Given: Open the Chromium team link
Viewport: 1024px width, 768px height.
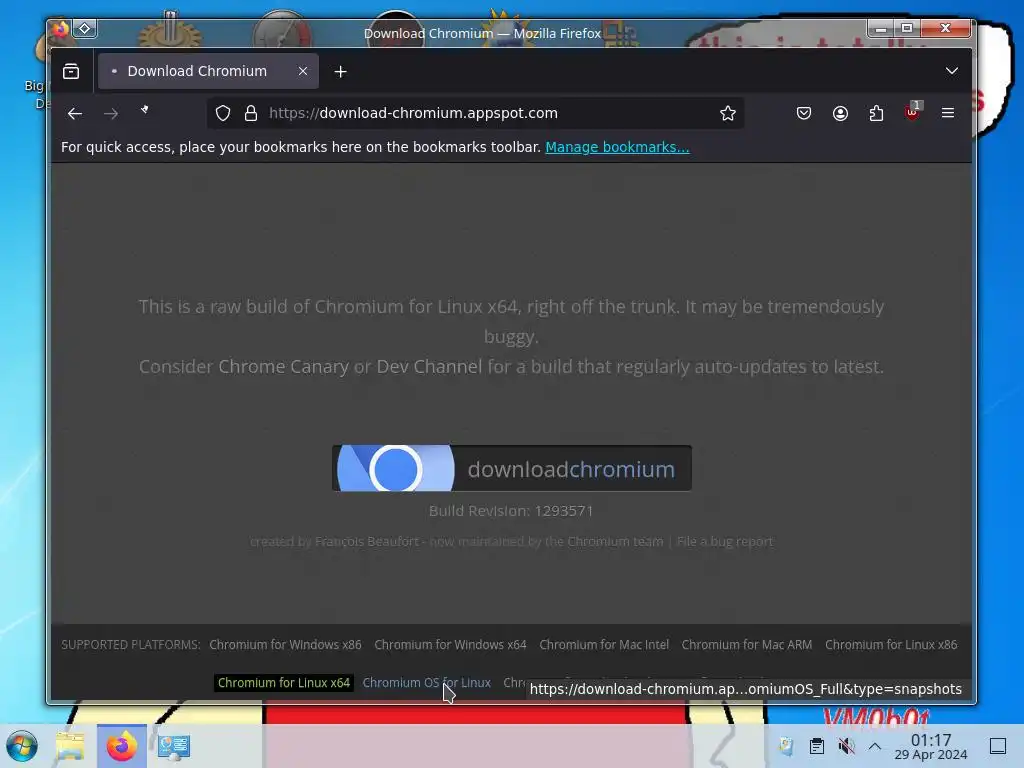Looking at the screenshot, I should pos(615,541).
